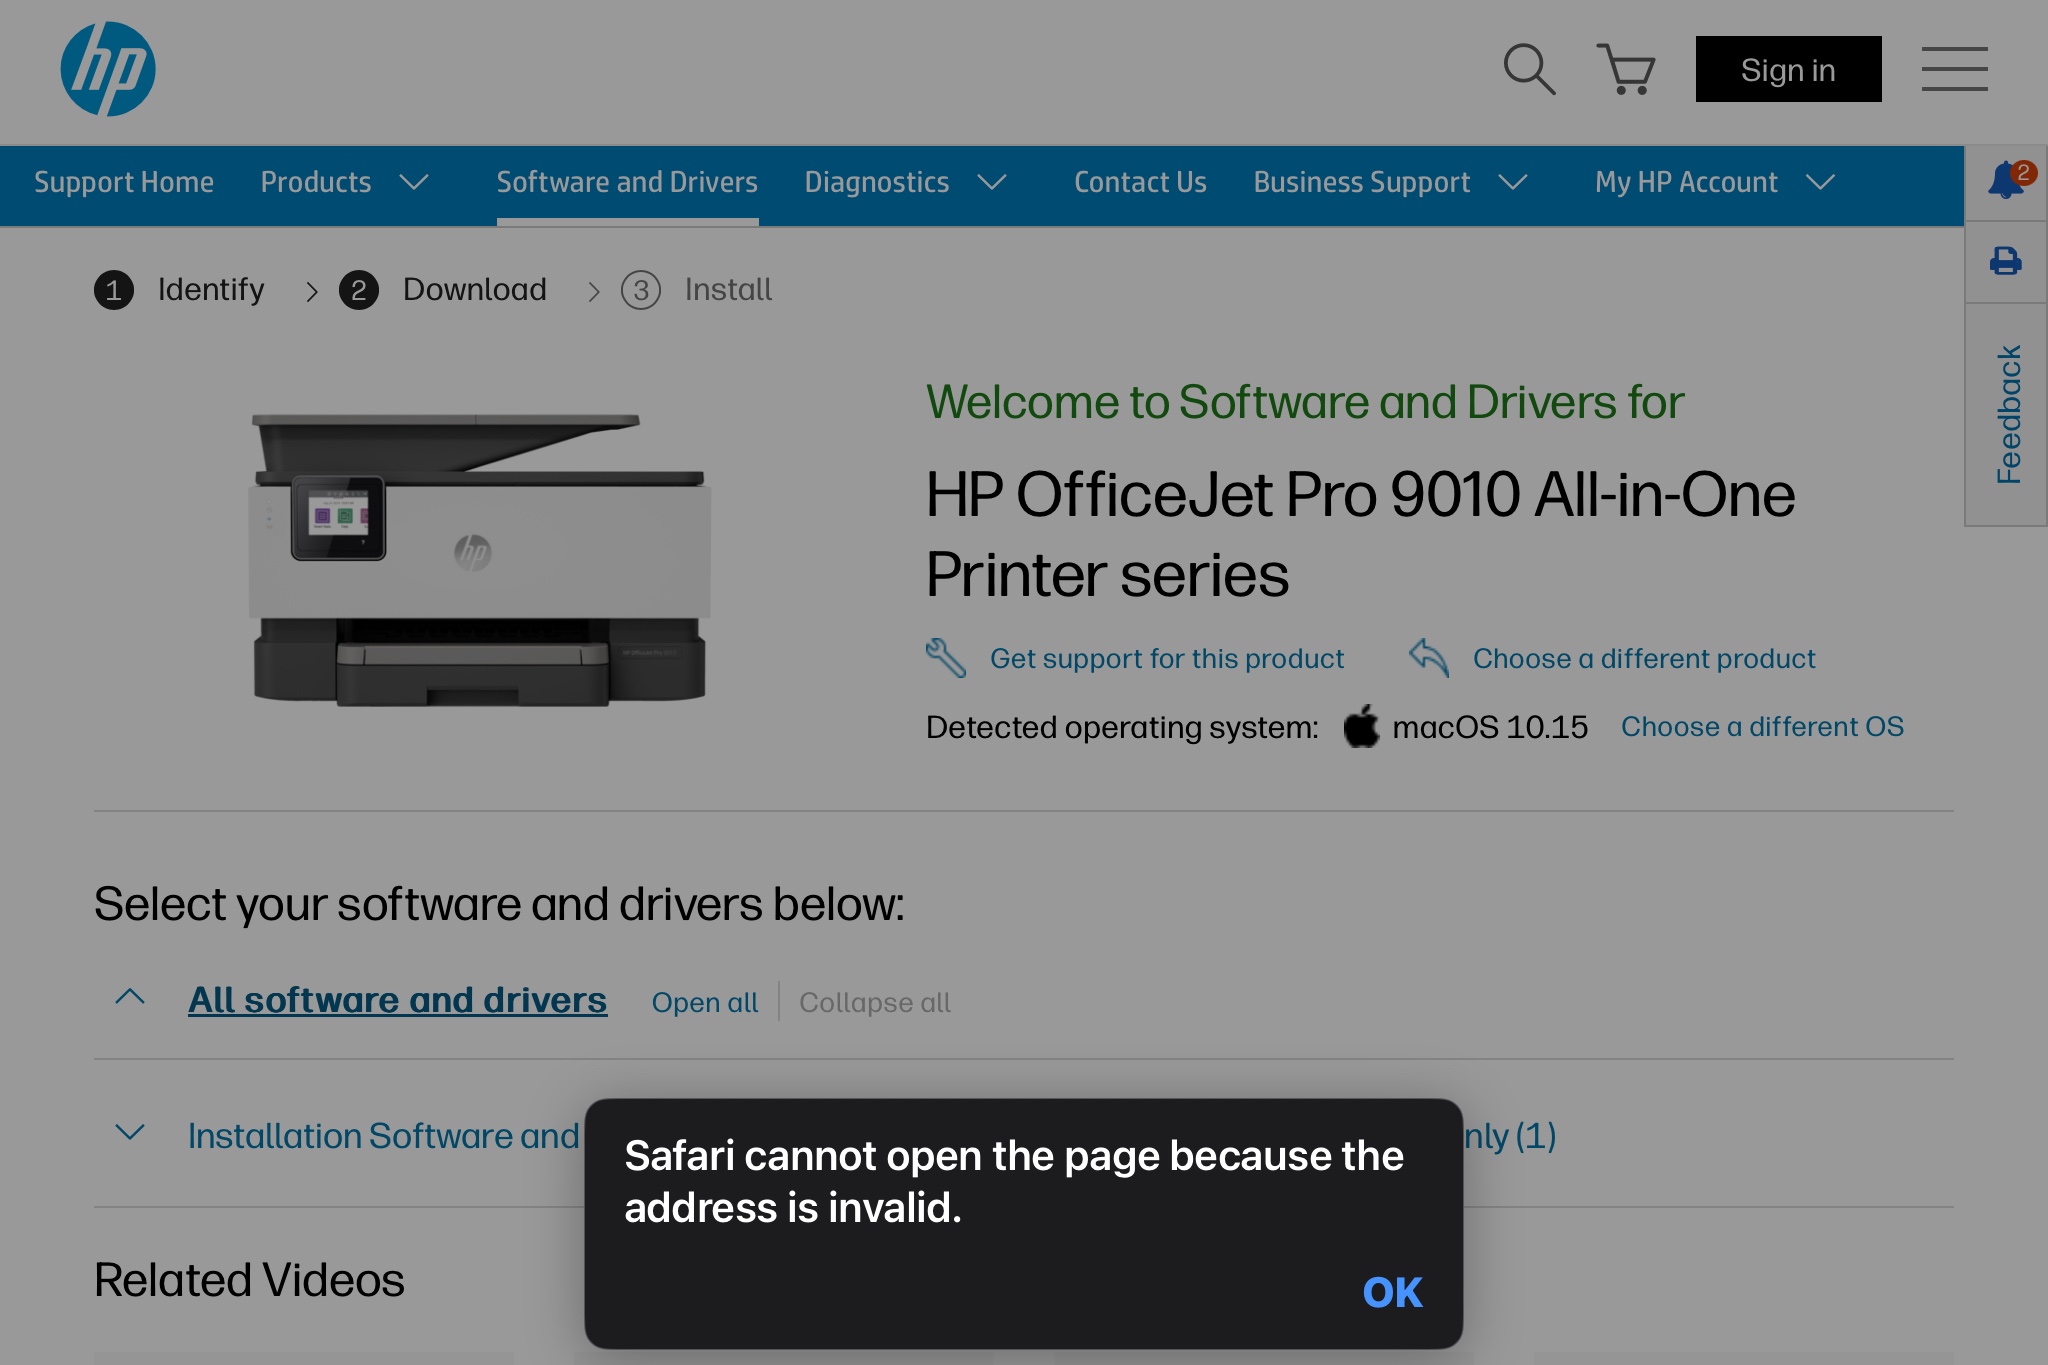This screenshot has width=2048, height=1365.
Task: Click Choose a different OS link
Action: [x=1762, y=727]
